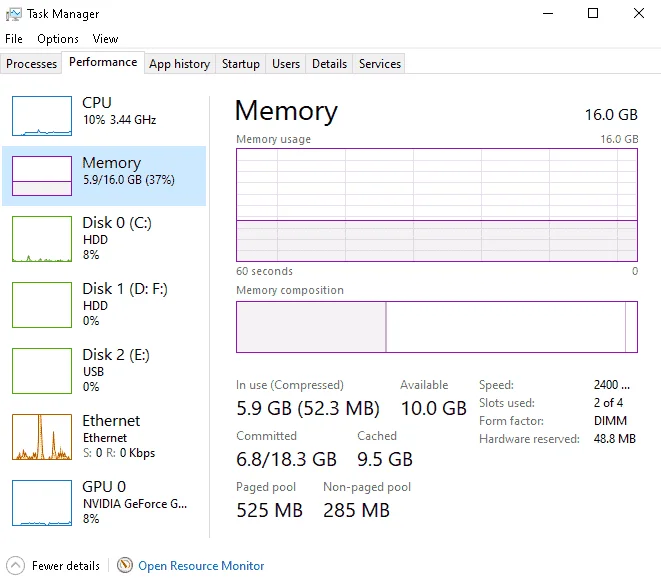The width and height of the screenshot is (661, 585).
Task: Click the Fewer details label
Action: [x=66, y=566]
